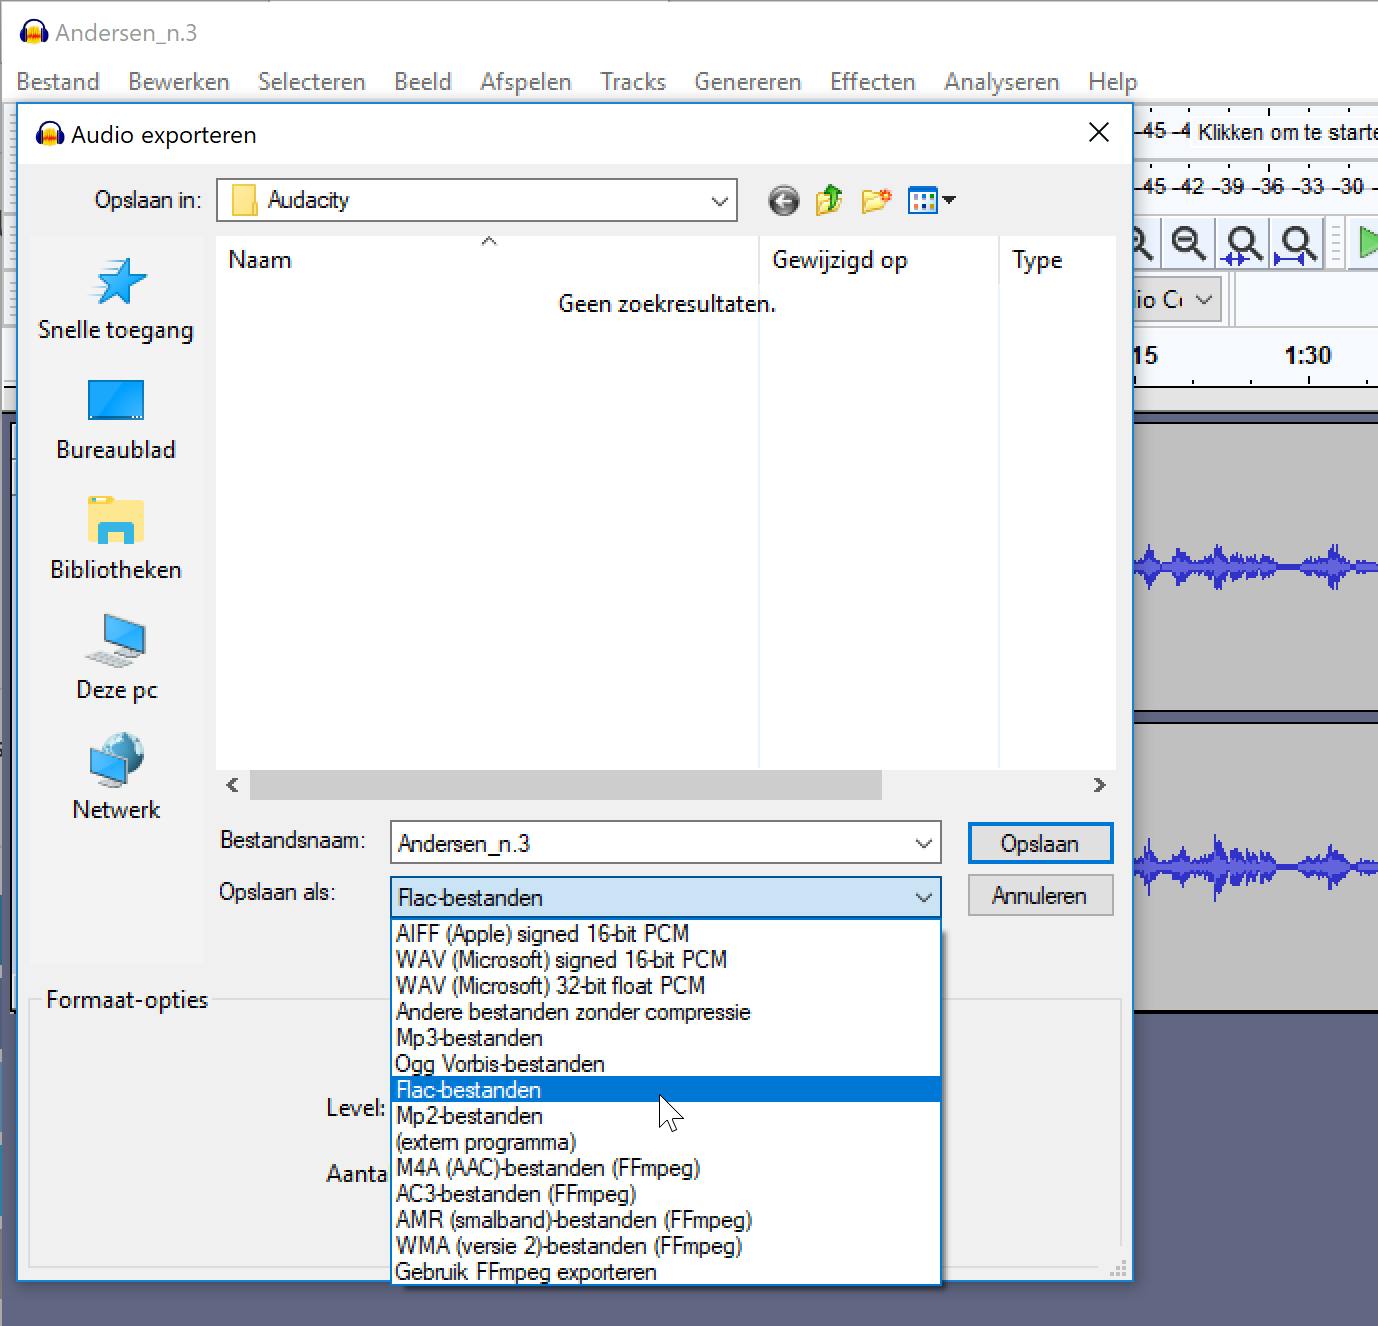
Task: Click the zoom out magnifier icon
Action: [1189, 243]
